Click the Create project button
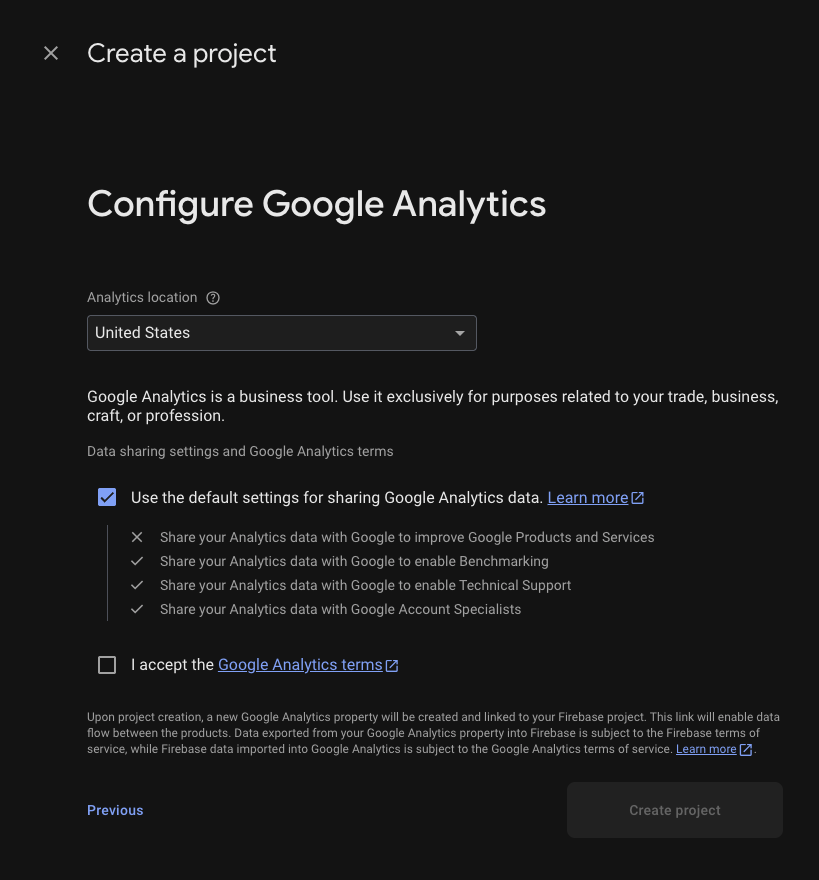Viewport: 819px width, 880px height. pos(675,810)
